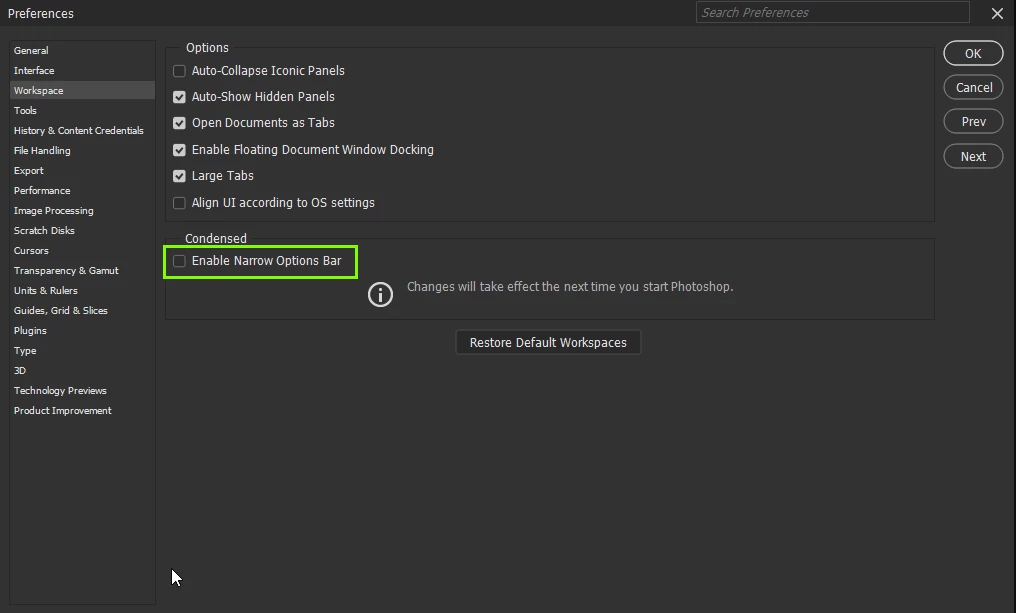Click the Options group heading
Screen dimensions: 1016x613
coord(207,48)
